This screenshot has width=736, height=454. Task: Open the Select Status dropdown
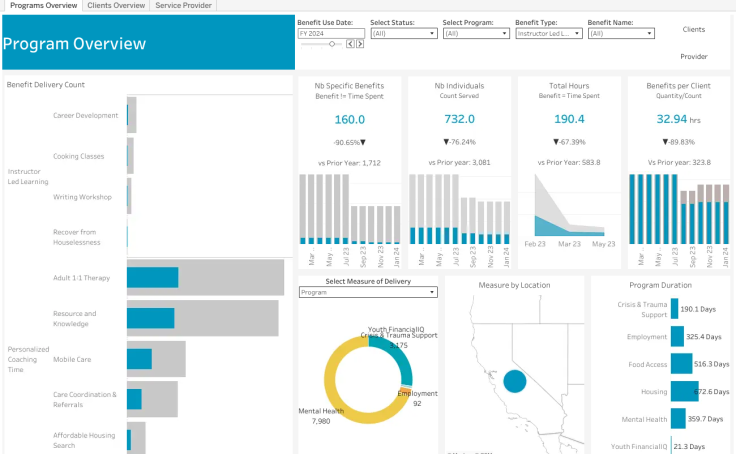404,33
